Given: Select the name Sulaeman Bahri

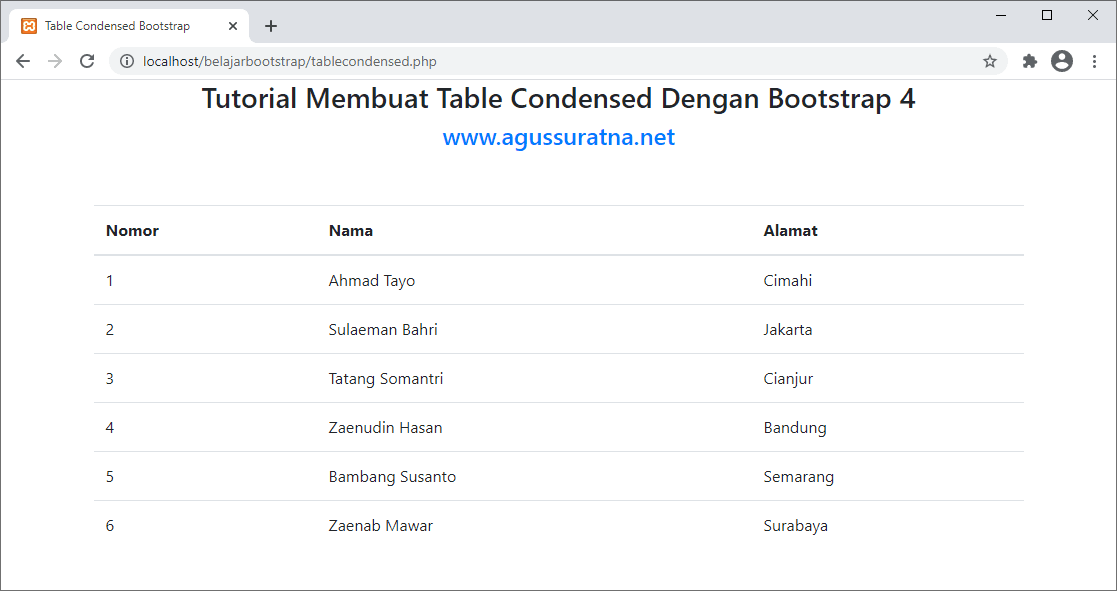Looking at the screenshot, I should point(383,330).
